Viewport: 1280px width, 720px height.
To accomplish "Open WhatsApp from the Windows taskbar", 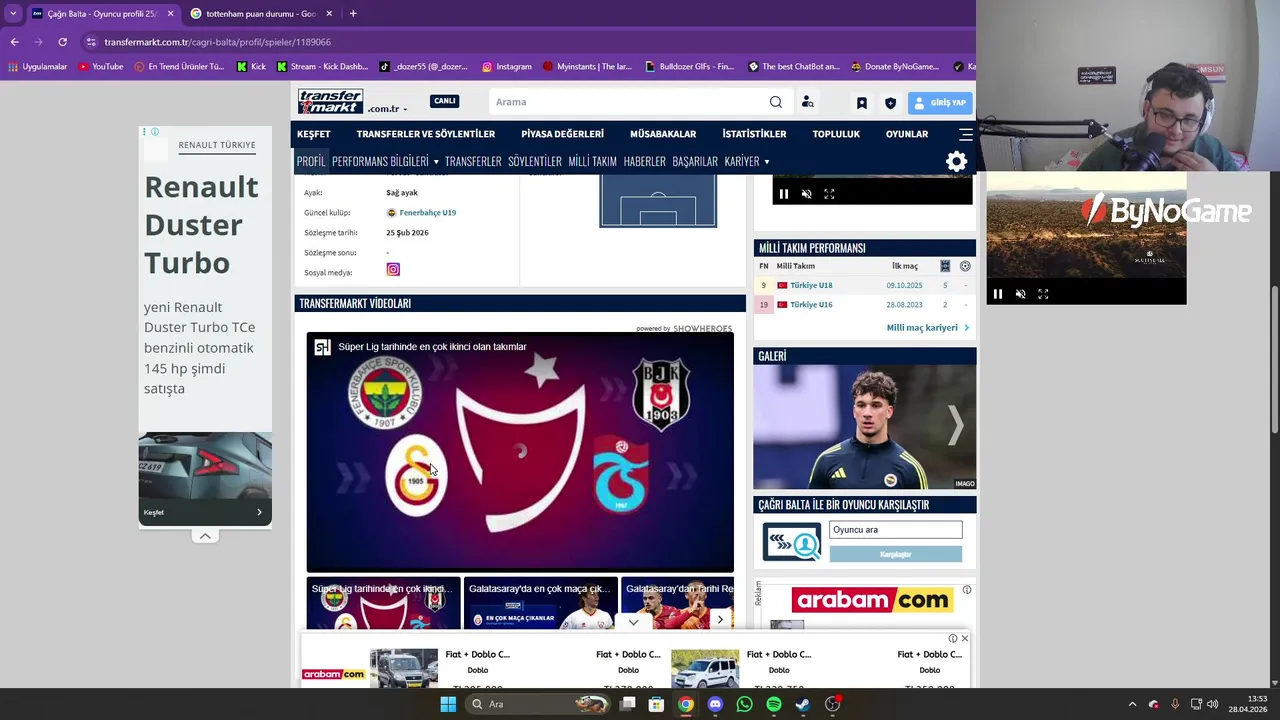I will 744,704.
